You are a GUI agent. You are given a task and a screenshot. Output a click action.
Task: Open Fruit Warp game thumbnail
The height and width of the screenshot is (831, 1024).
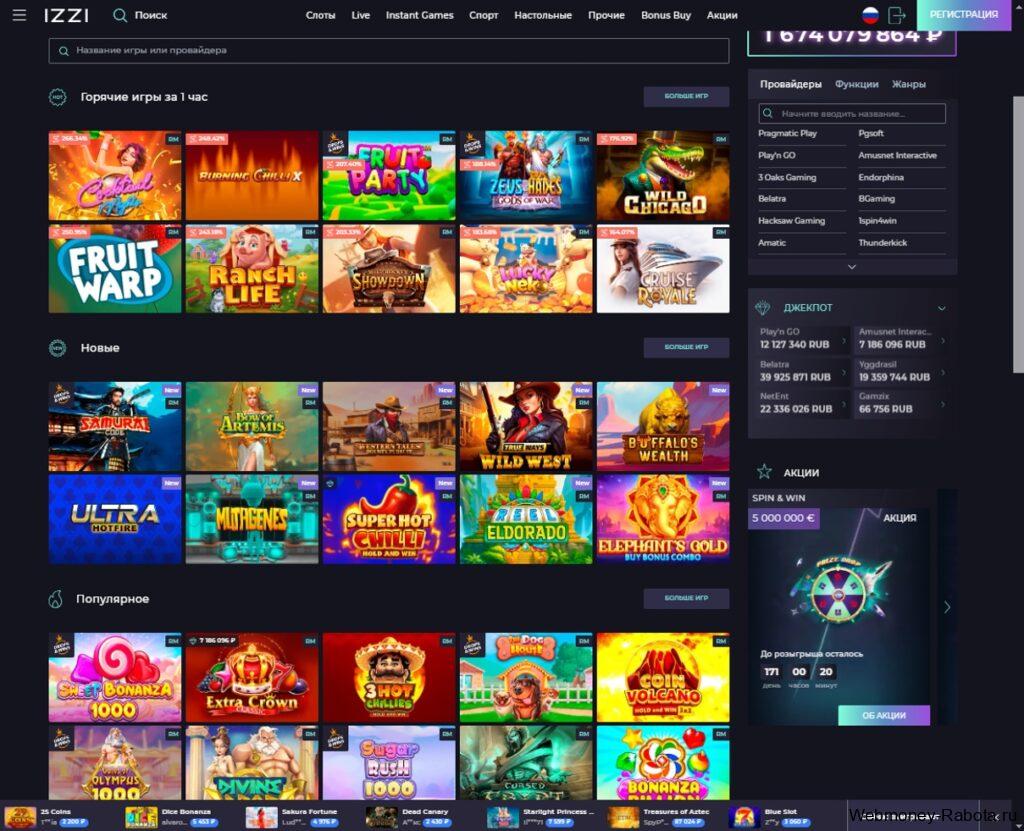tap(115, 269)
